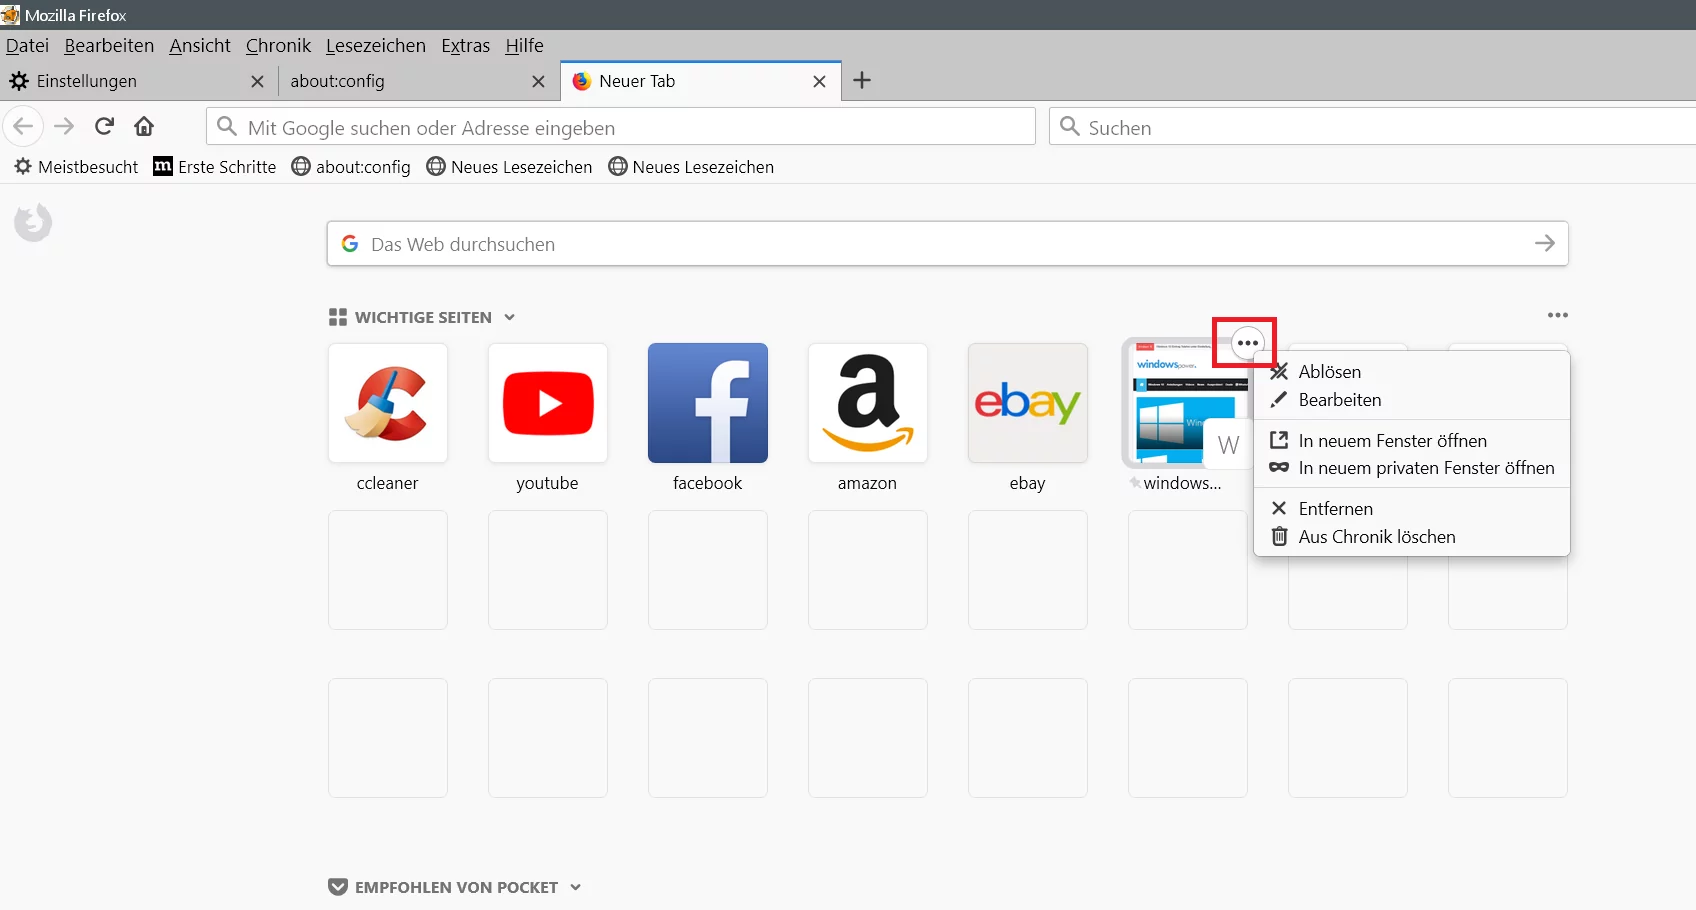Switch to the about:config tab

coord(338,81)
